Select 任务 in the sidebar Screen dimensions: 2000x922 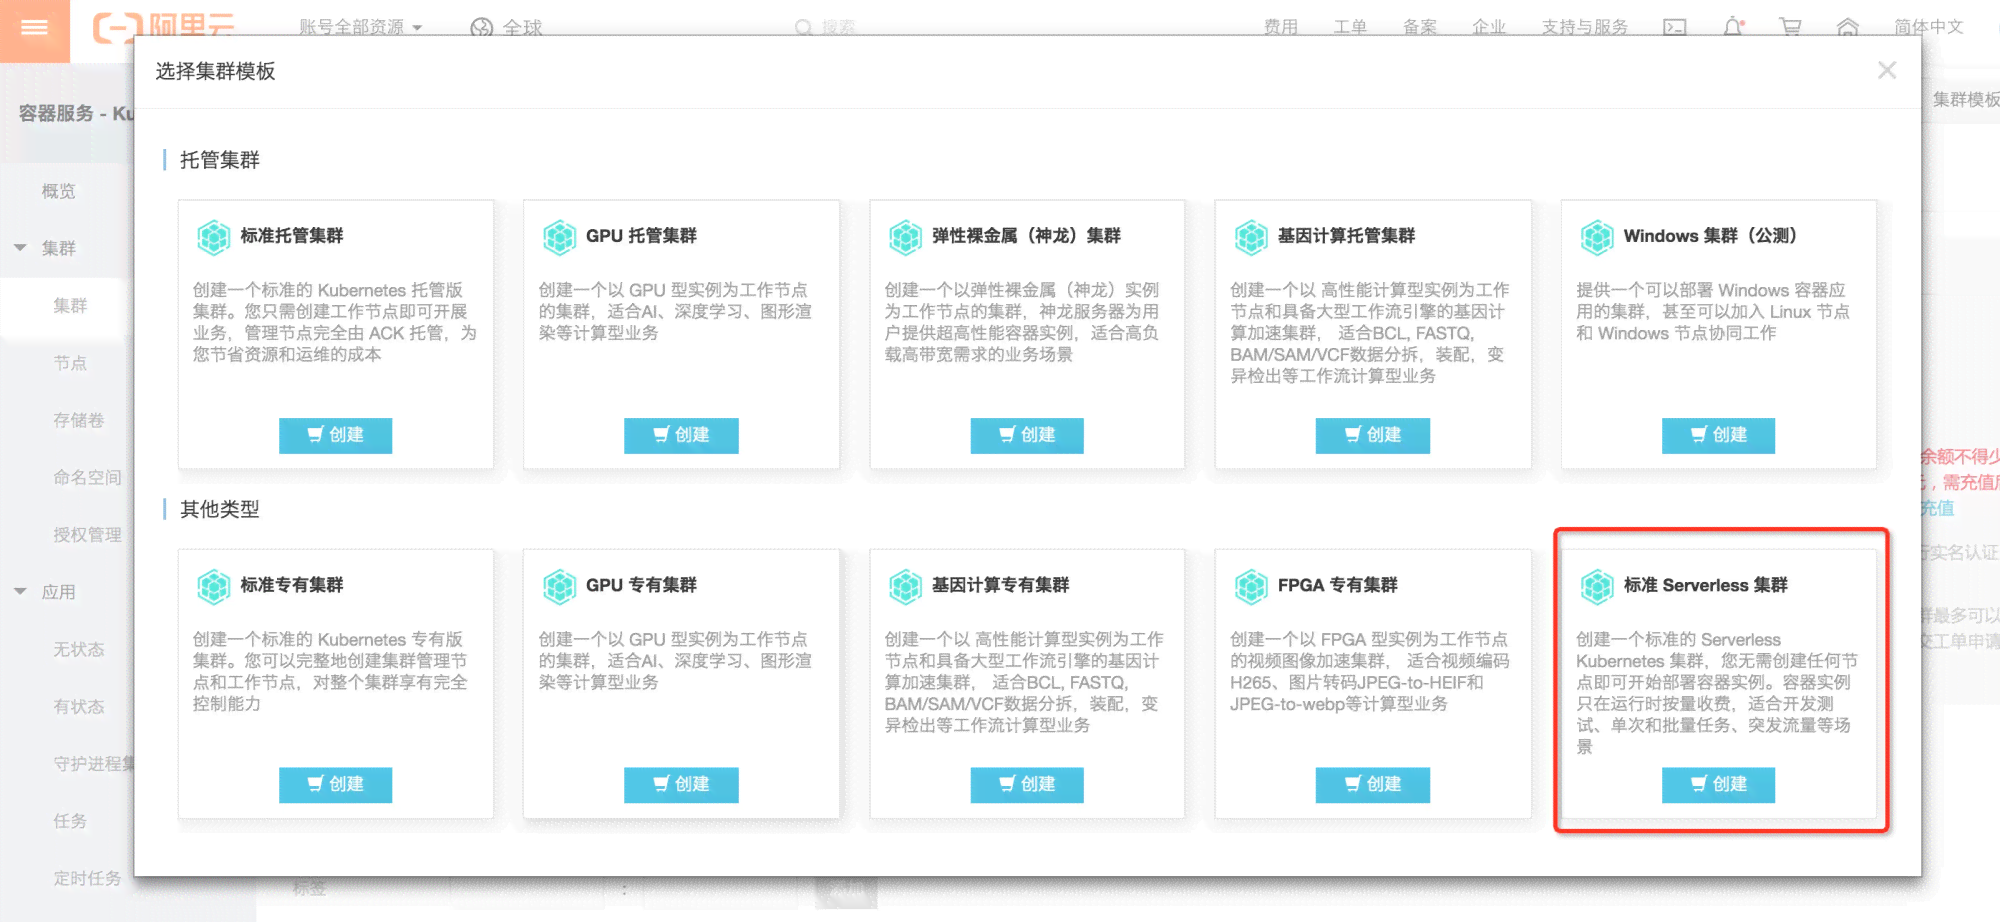point(70,821)
